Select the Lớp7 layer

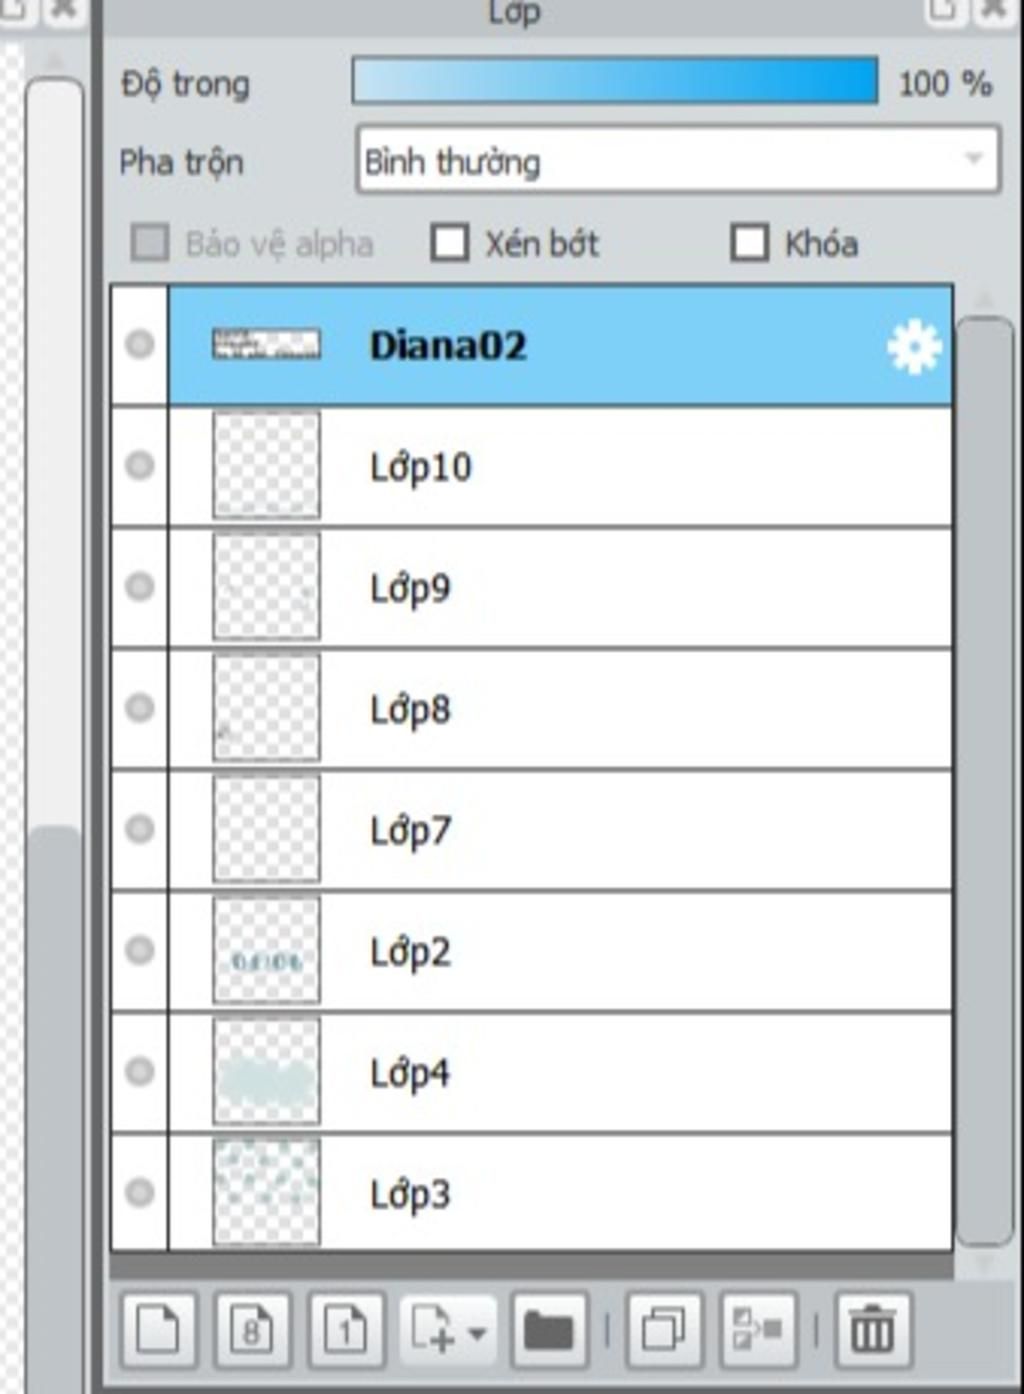click(x=561, y=830)
